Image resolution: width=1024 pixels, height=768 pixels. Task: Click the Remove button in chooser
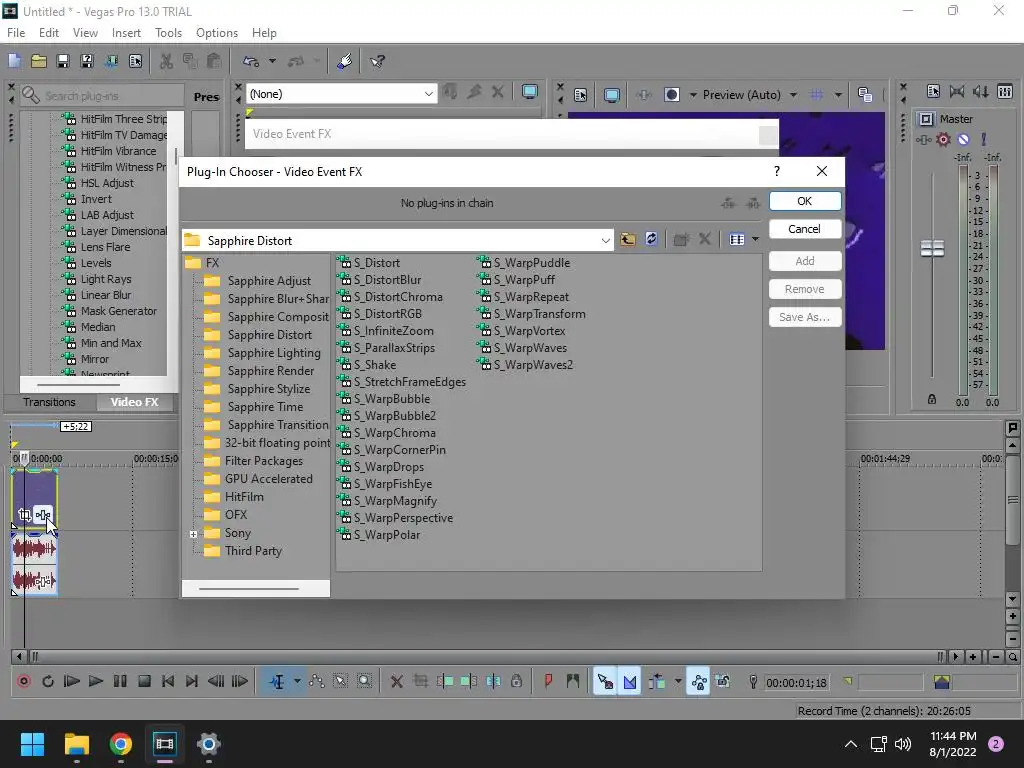click(x=805, y=289)
